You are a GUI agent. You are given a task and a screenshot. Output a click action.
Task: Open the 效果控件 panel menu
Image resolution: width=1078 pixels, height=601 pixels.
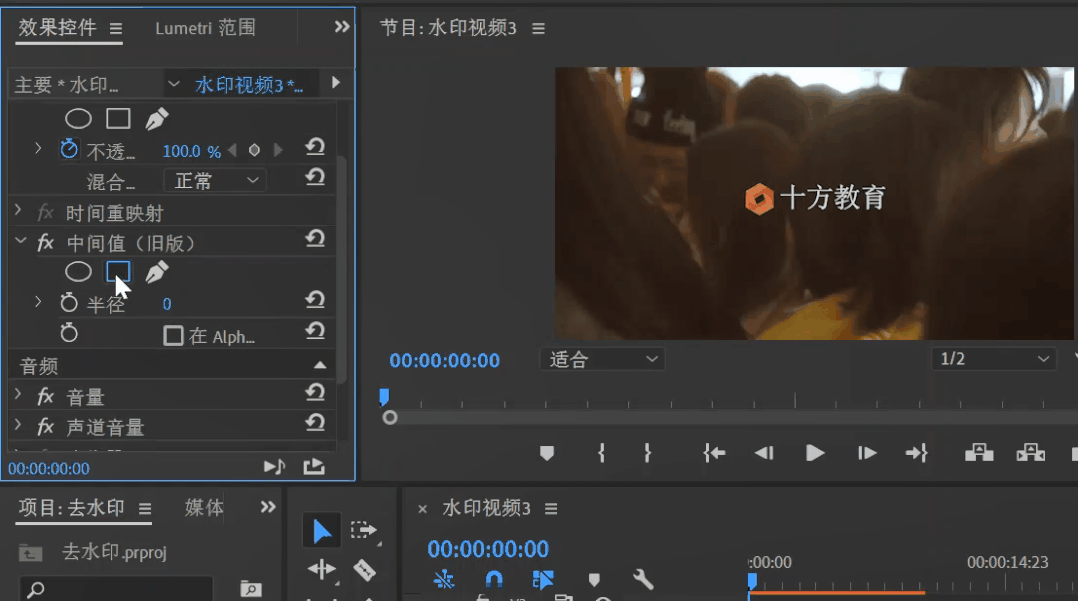click(116, 29)
